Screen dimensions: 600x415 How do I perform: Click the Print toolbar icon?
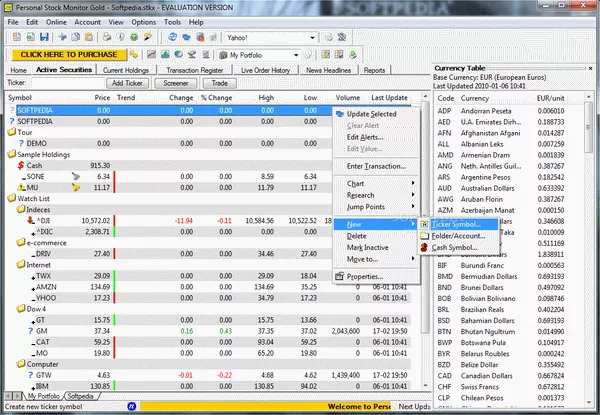click(107, 37)
